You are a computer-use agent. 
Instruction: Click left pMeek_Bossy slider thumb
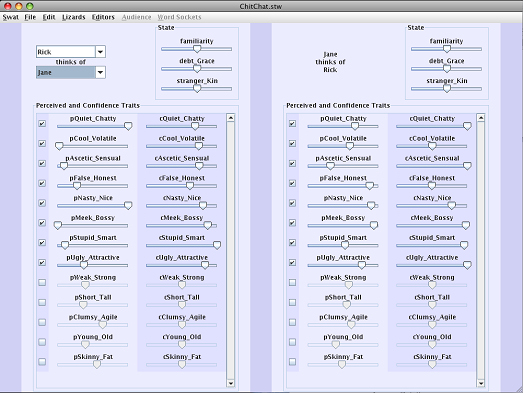coord(58,226)
